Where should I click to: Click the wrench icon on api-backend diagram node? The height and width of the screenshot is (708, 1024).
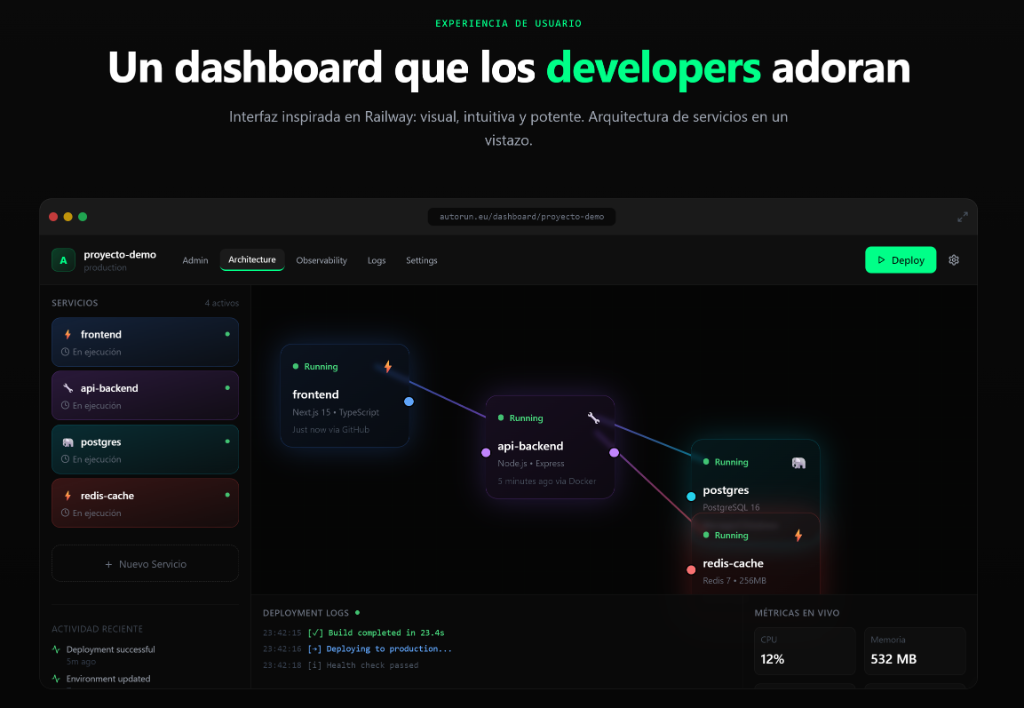coord(594,418)
